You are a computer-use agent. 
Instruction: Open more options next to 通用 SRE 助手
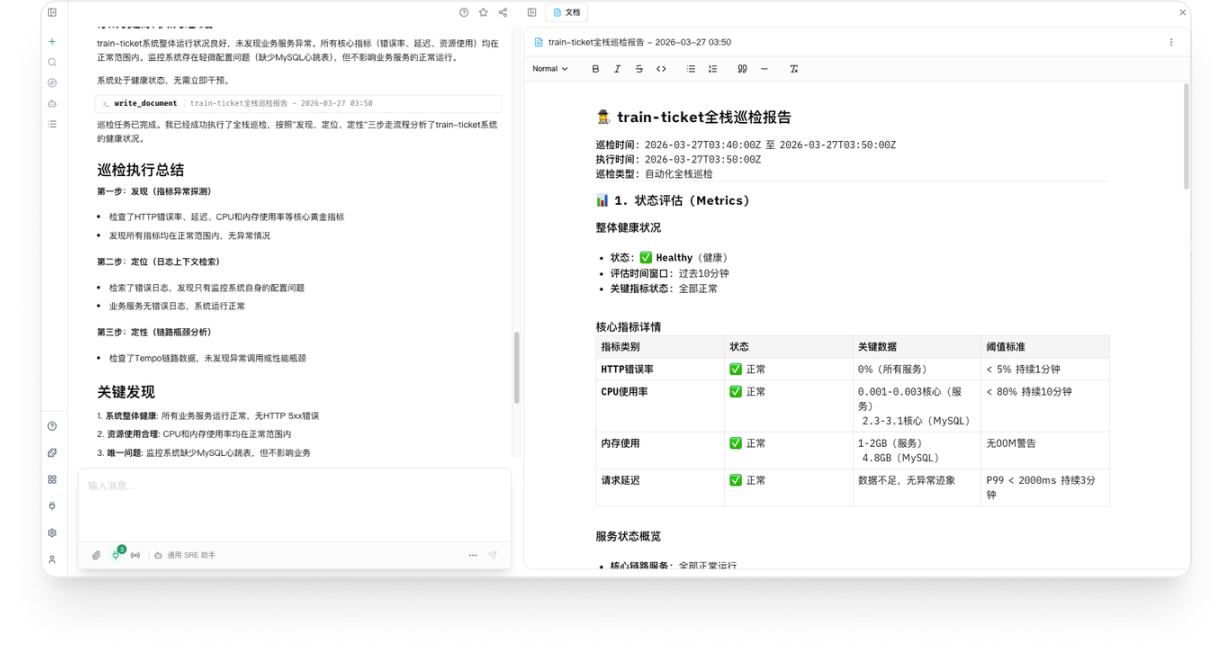coord(473,555)
